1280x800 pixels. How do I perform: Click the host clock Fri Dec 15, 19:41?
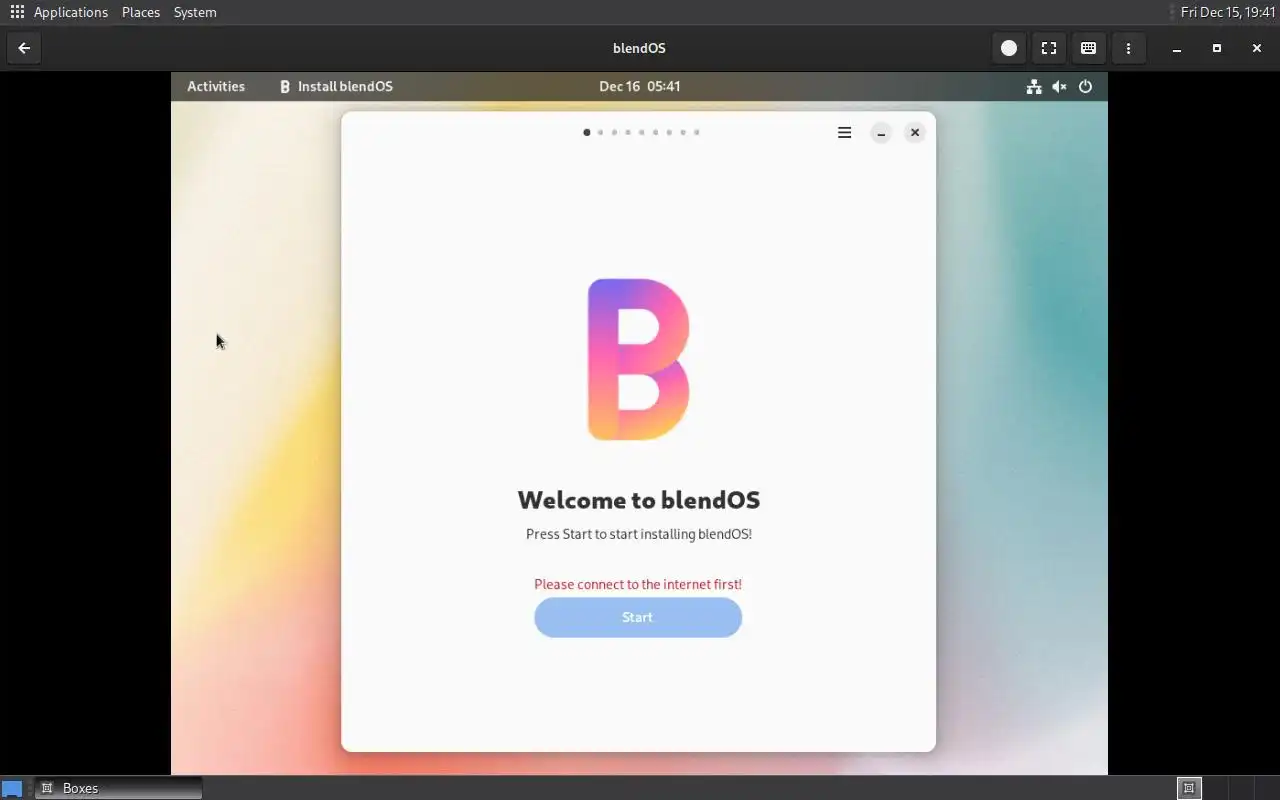tap(1228, 12)
